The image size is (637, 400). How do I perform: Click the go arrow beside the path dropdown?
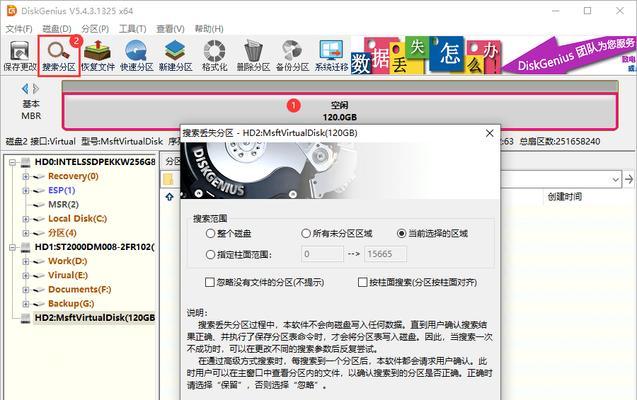629,179
